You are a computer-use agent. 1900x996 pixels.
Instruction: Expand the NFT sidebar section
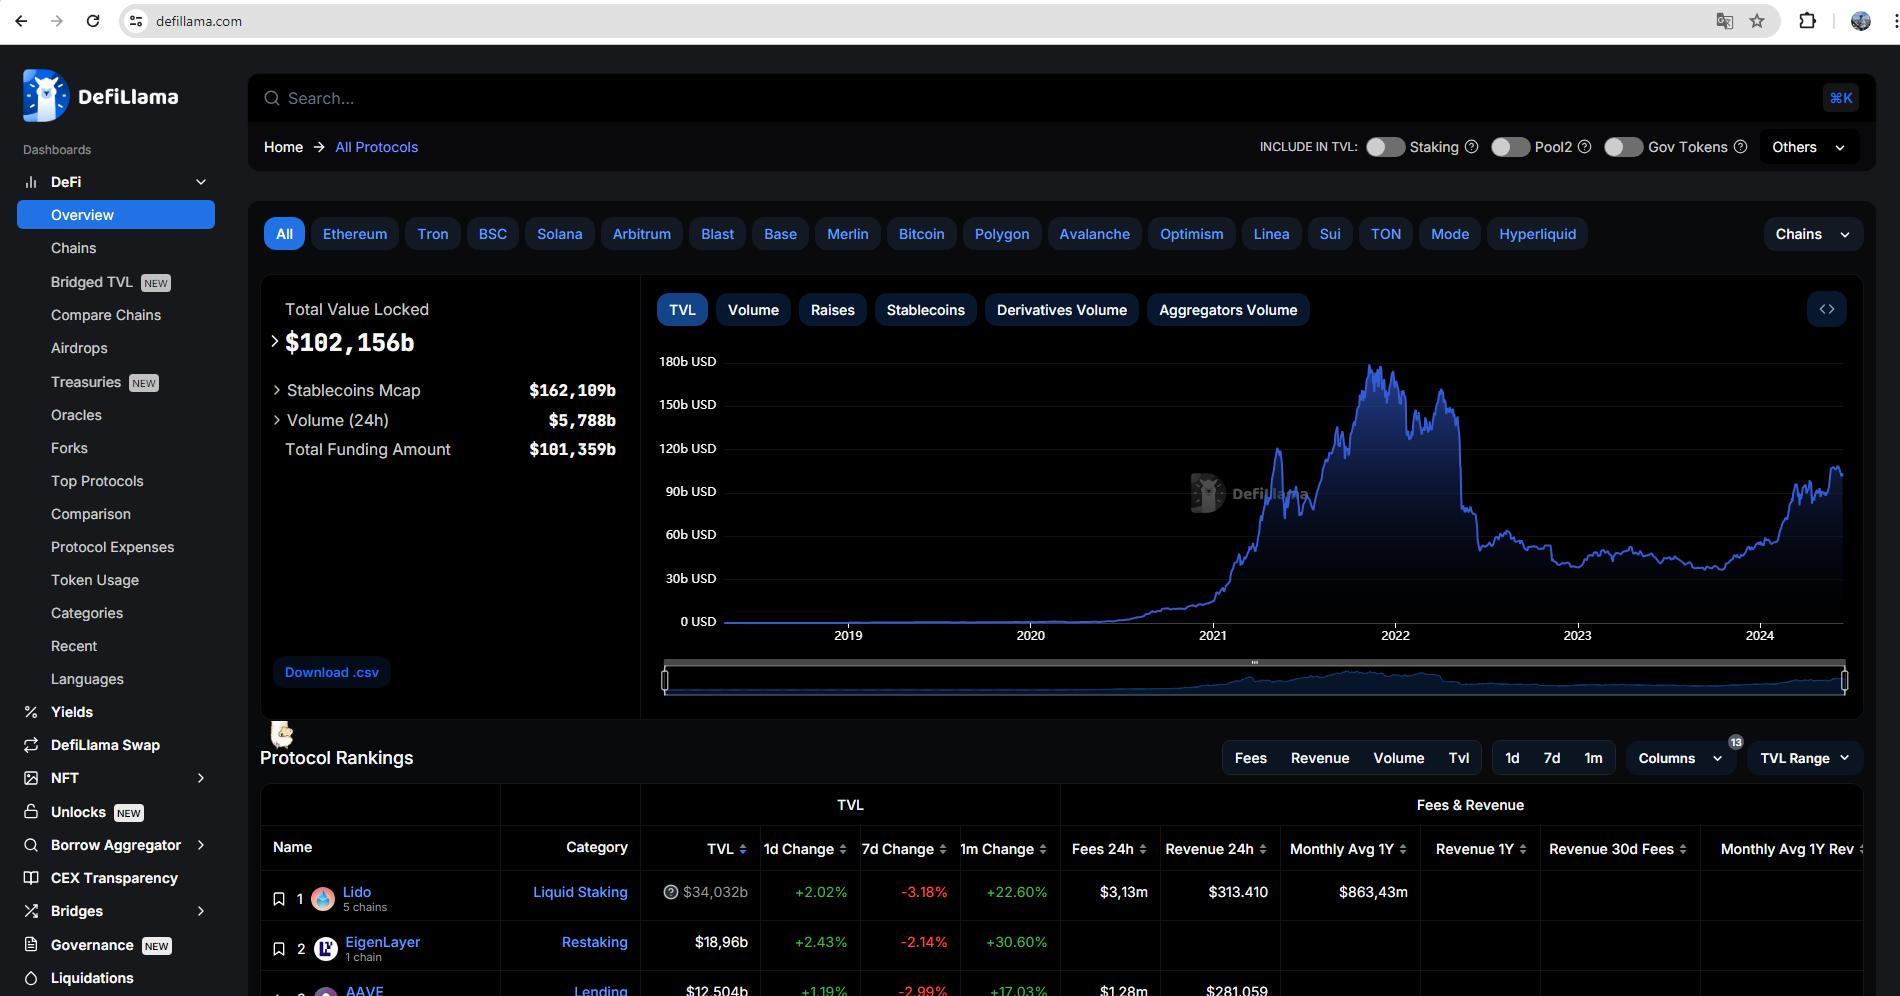(201, 778)
